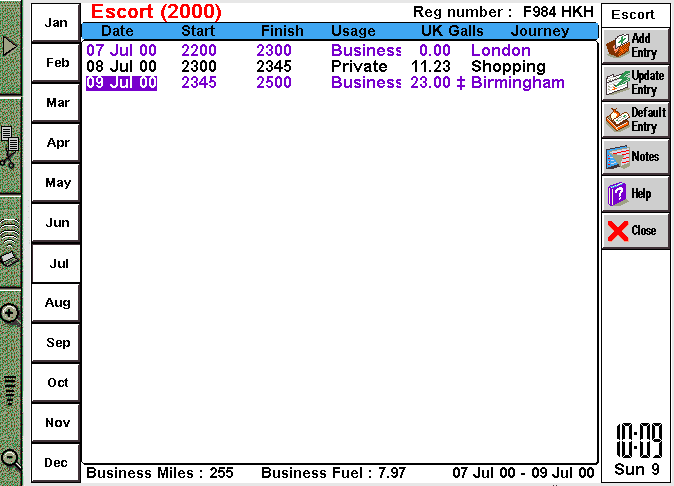Click the Escort title button at top right
The height and width of the screenshot is (486, 674).
click(634, 15)
